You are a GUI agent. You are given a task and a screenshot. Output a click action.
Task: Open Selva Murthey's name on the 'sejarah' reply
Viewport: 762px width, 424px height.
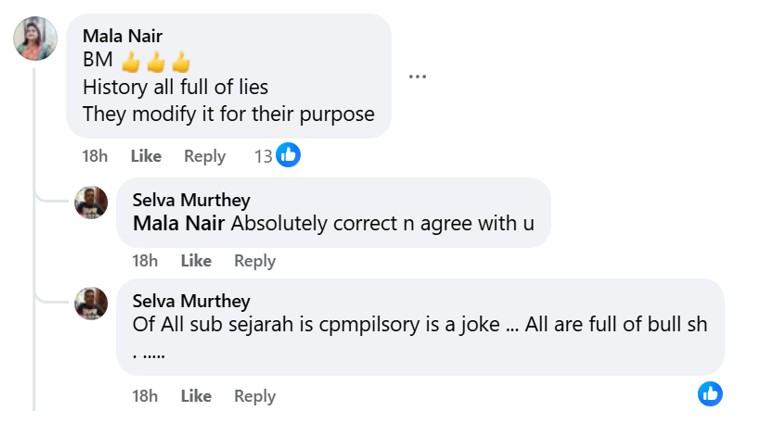[x=191, y=300]
